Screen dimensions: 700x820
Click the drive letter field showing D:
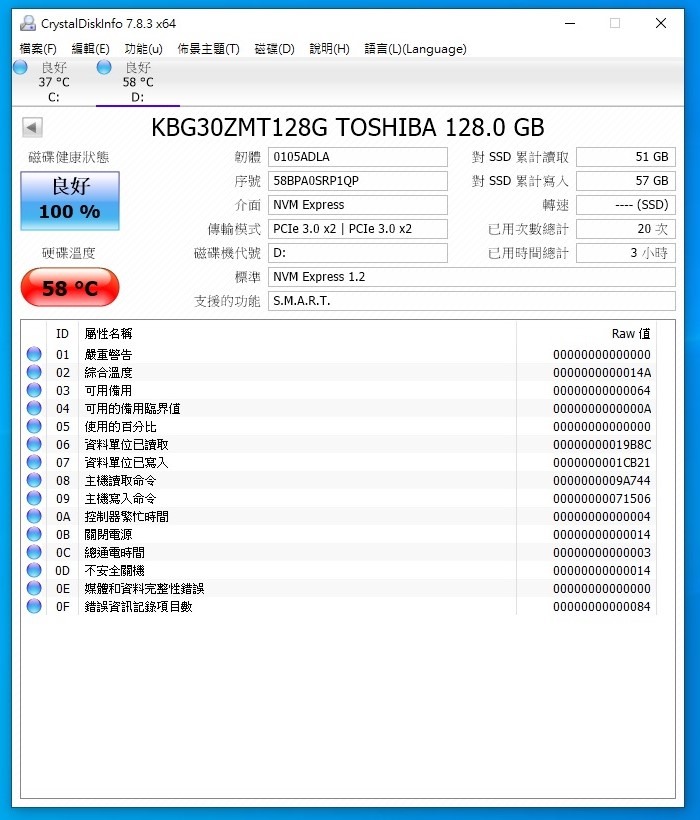pos(358,253)
